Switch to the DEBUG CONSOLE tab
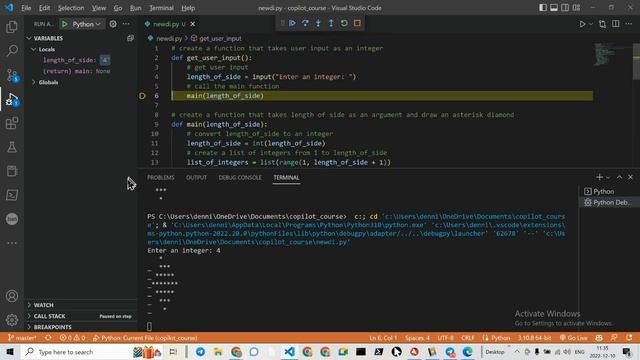640x360 pixels. click(240, 178)
